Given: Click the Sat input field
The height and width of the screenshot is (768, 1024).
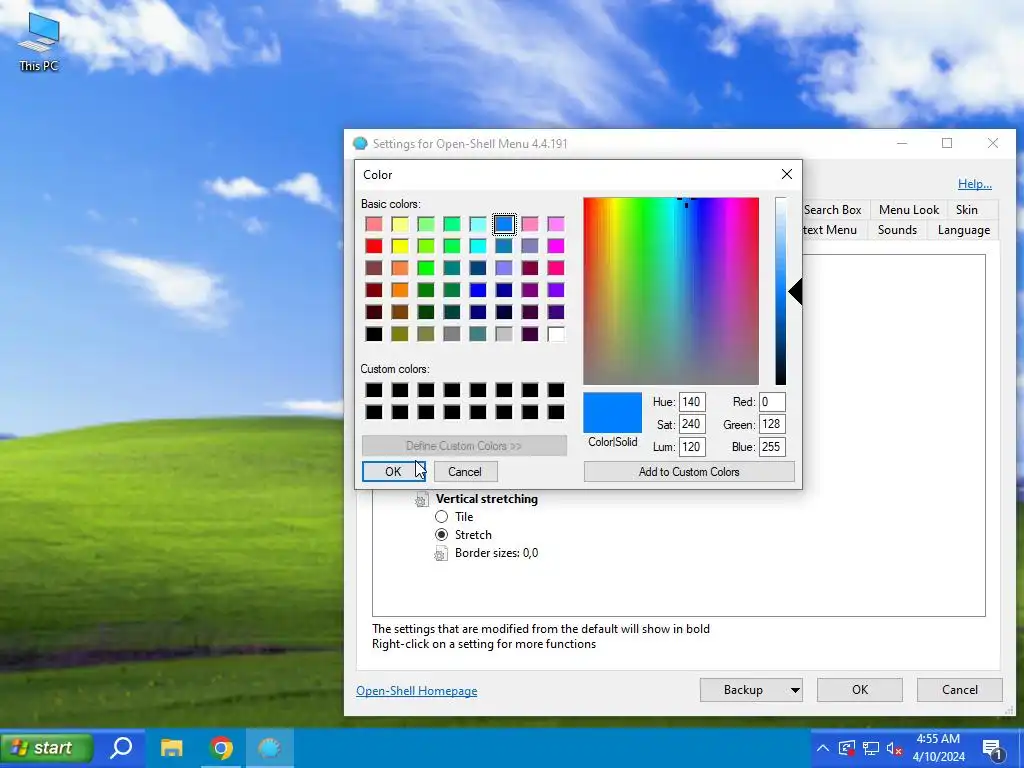Looking at the screenshot, I should 692,424.
